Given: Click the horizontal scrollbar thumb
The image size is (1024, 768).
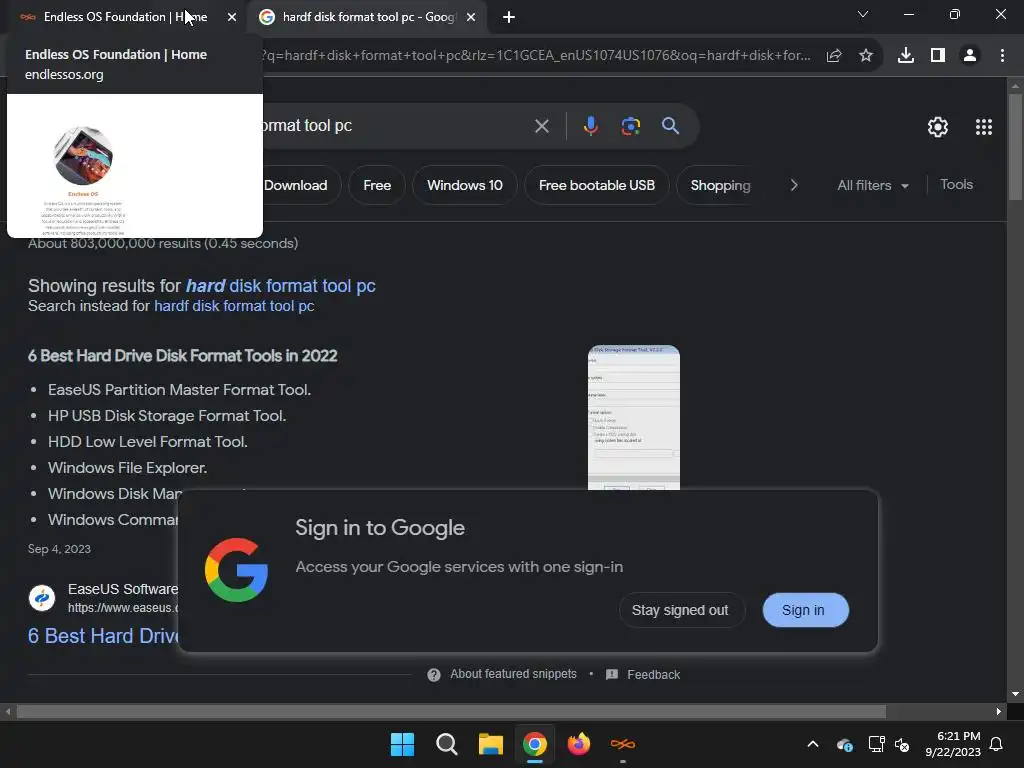Looking at the screenshot, I should pyautogui.click(x=451, y=712).
